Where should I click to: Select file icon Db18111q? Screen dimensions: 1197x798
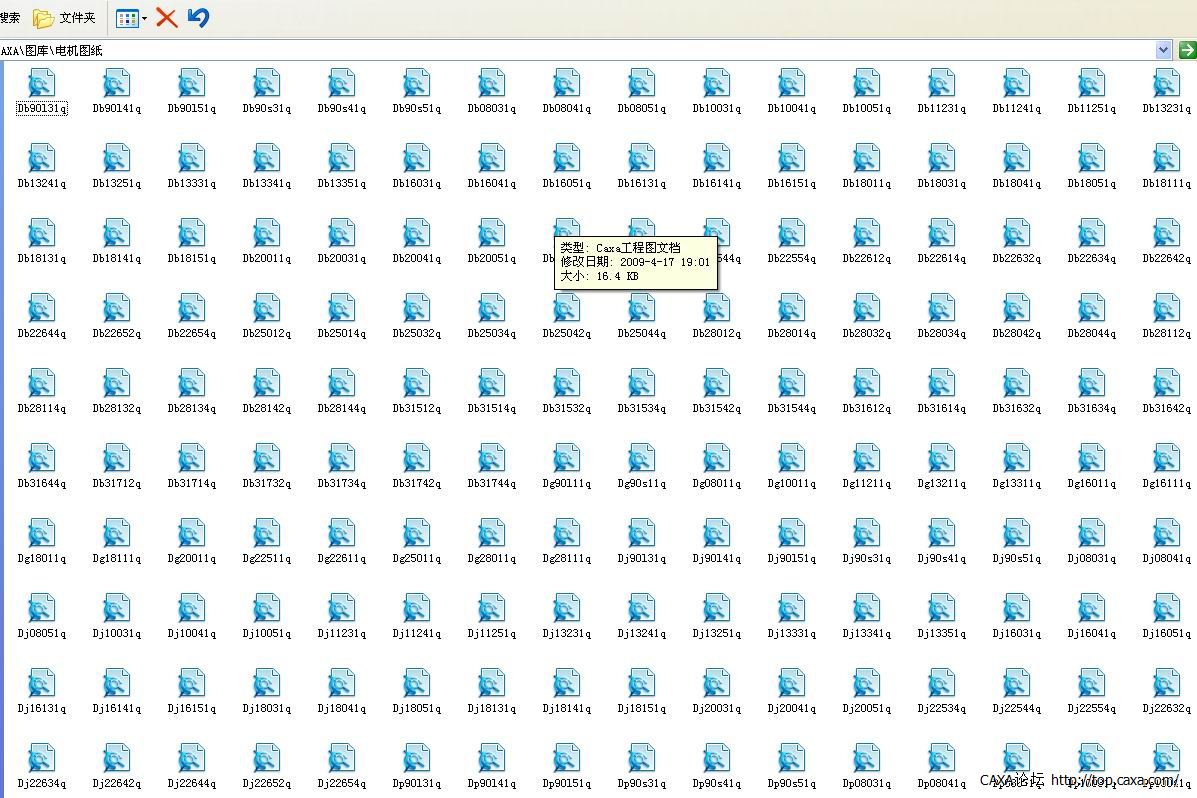(x=1166, y=157)
